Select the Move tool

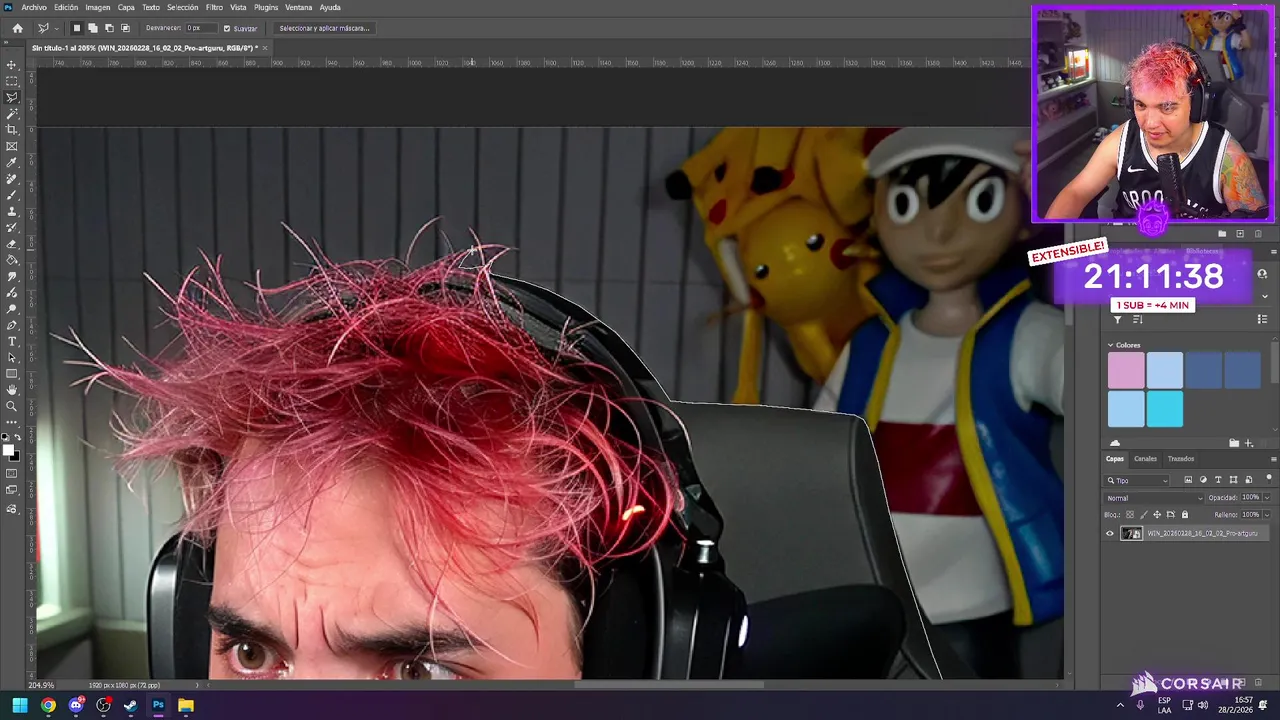(x=12, y=64)
